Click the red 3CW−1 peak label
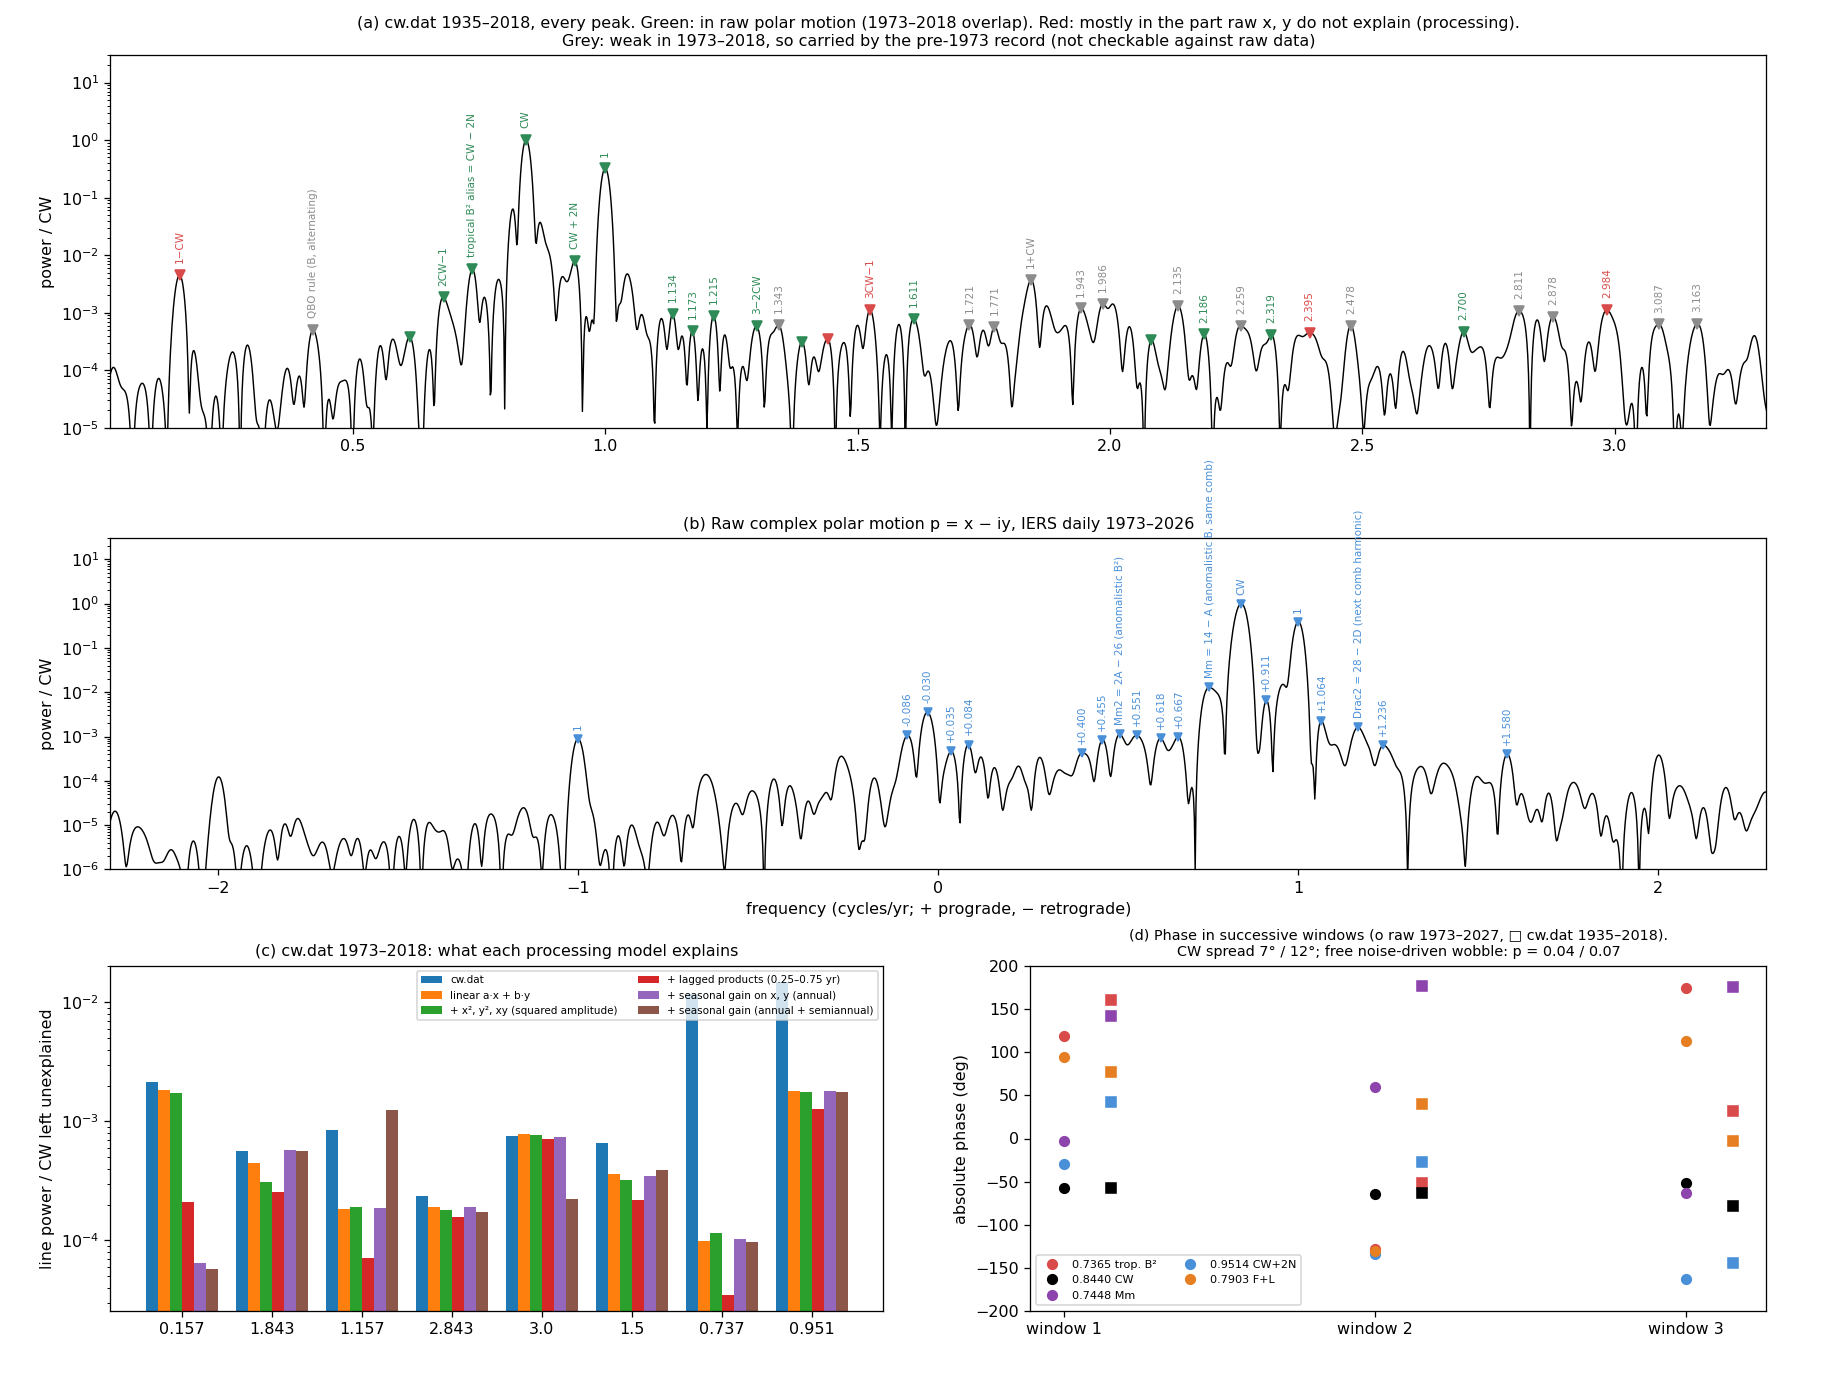Screen dimensions: 1840x1380 (x=870, y=279)
